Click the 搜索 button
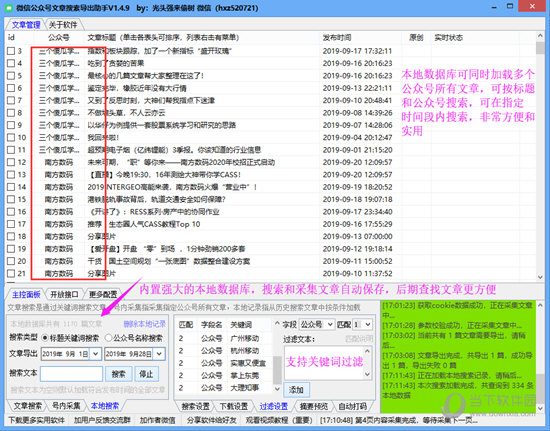Screen dimensions: 550x431 pyautogui.click(x=119, y=374)
